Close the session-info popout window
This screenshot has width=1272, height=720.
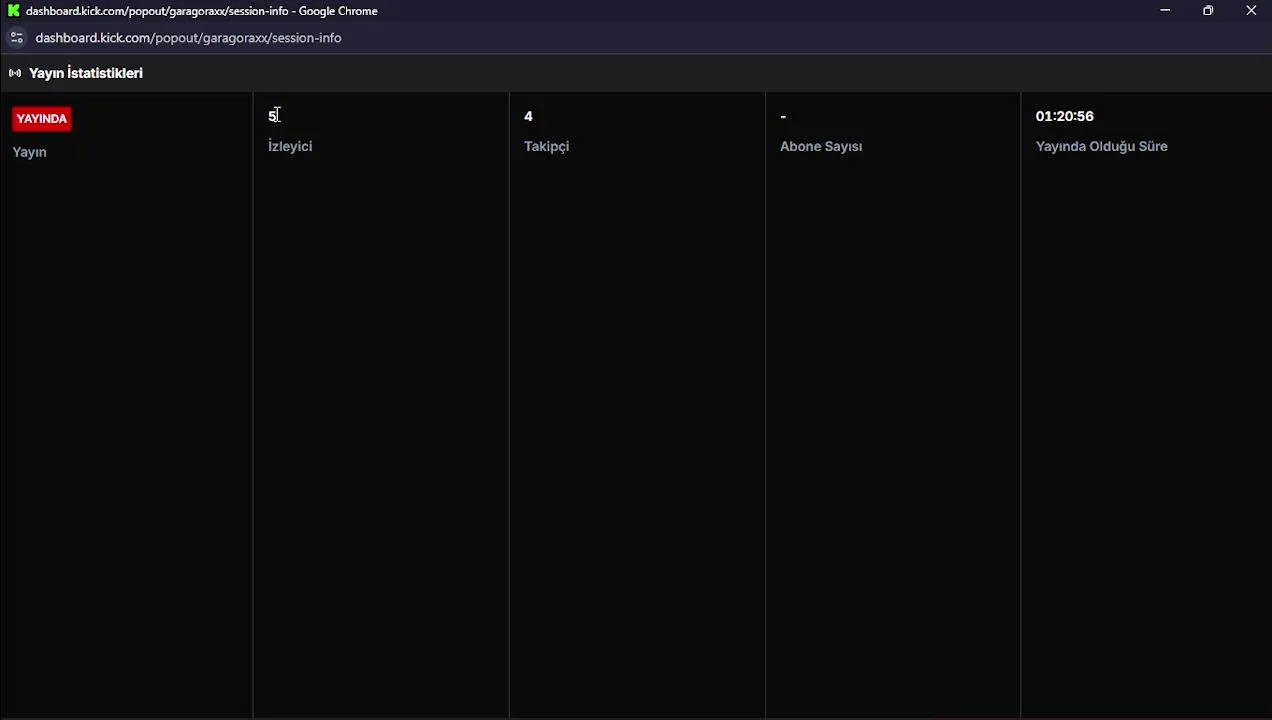tap(1251, 11)
